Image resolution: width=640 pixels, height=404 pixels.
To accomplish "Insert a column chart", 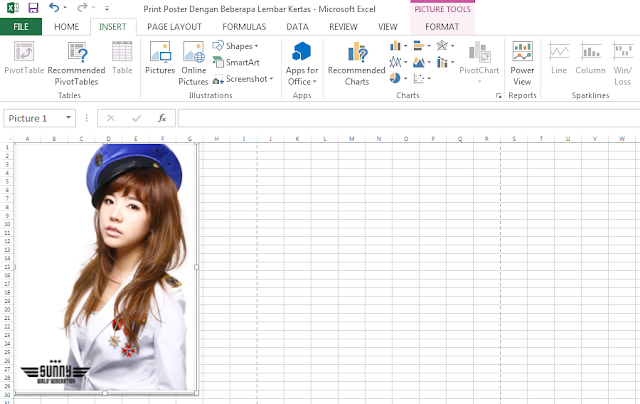I will (398, 46).
